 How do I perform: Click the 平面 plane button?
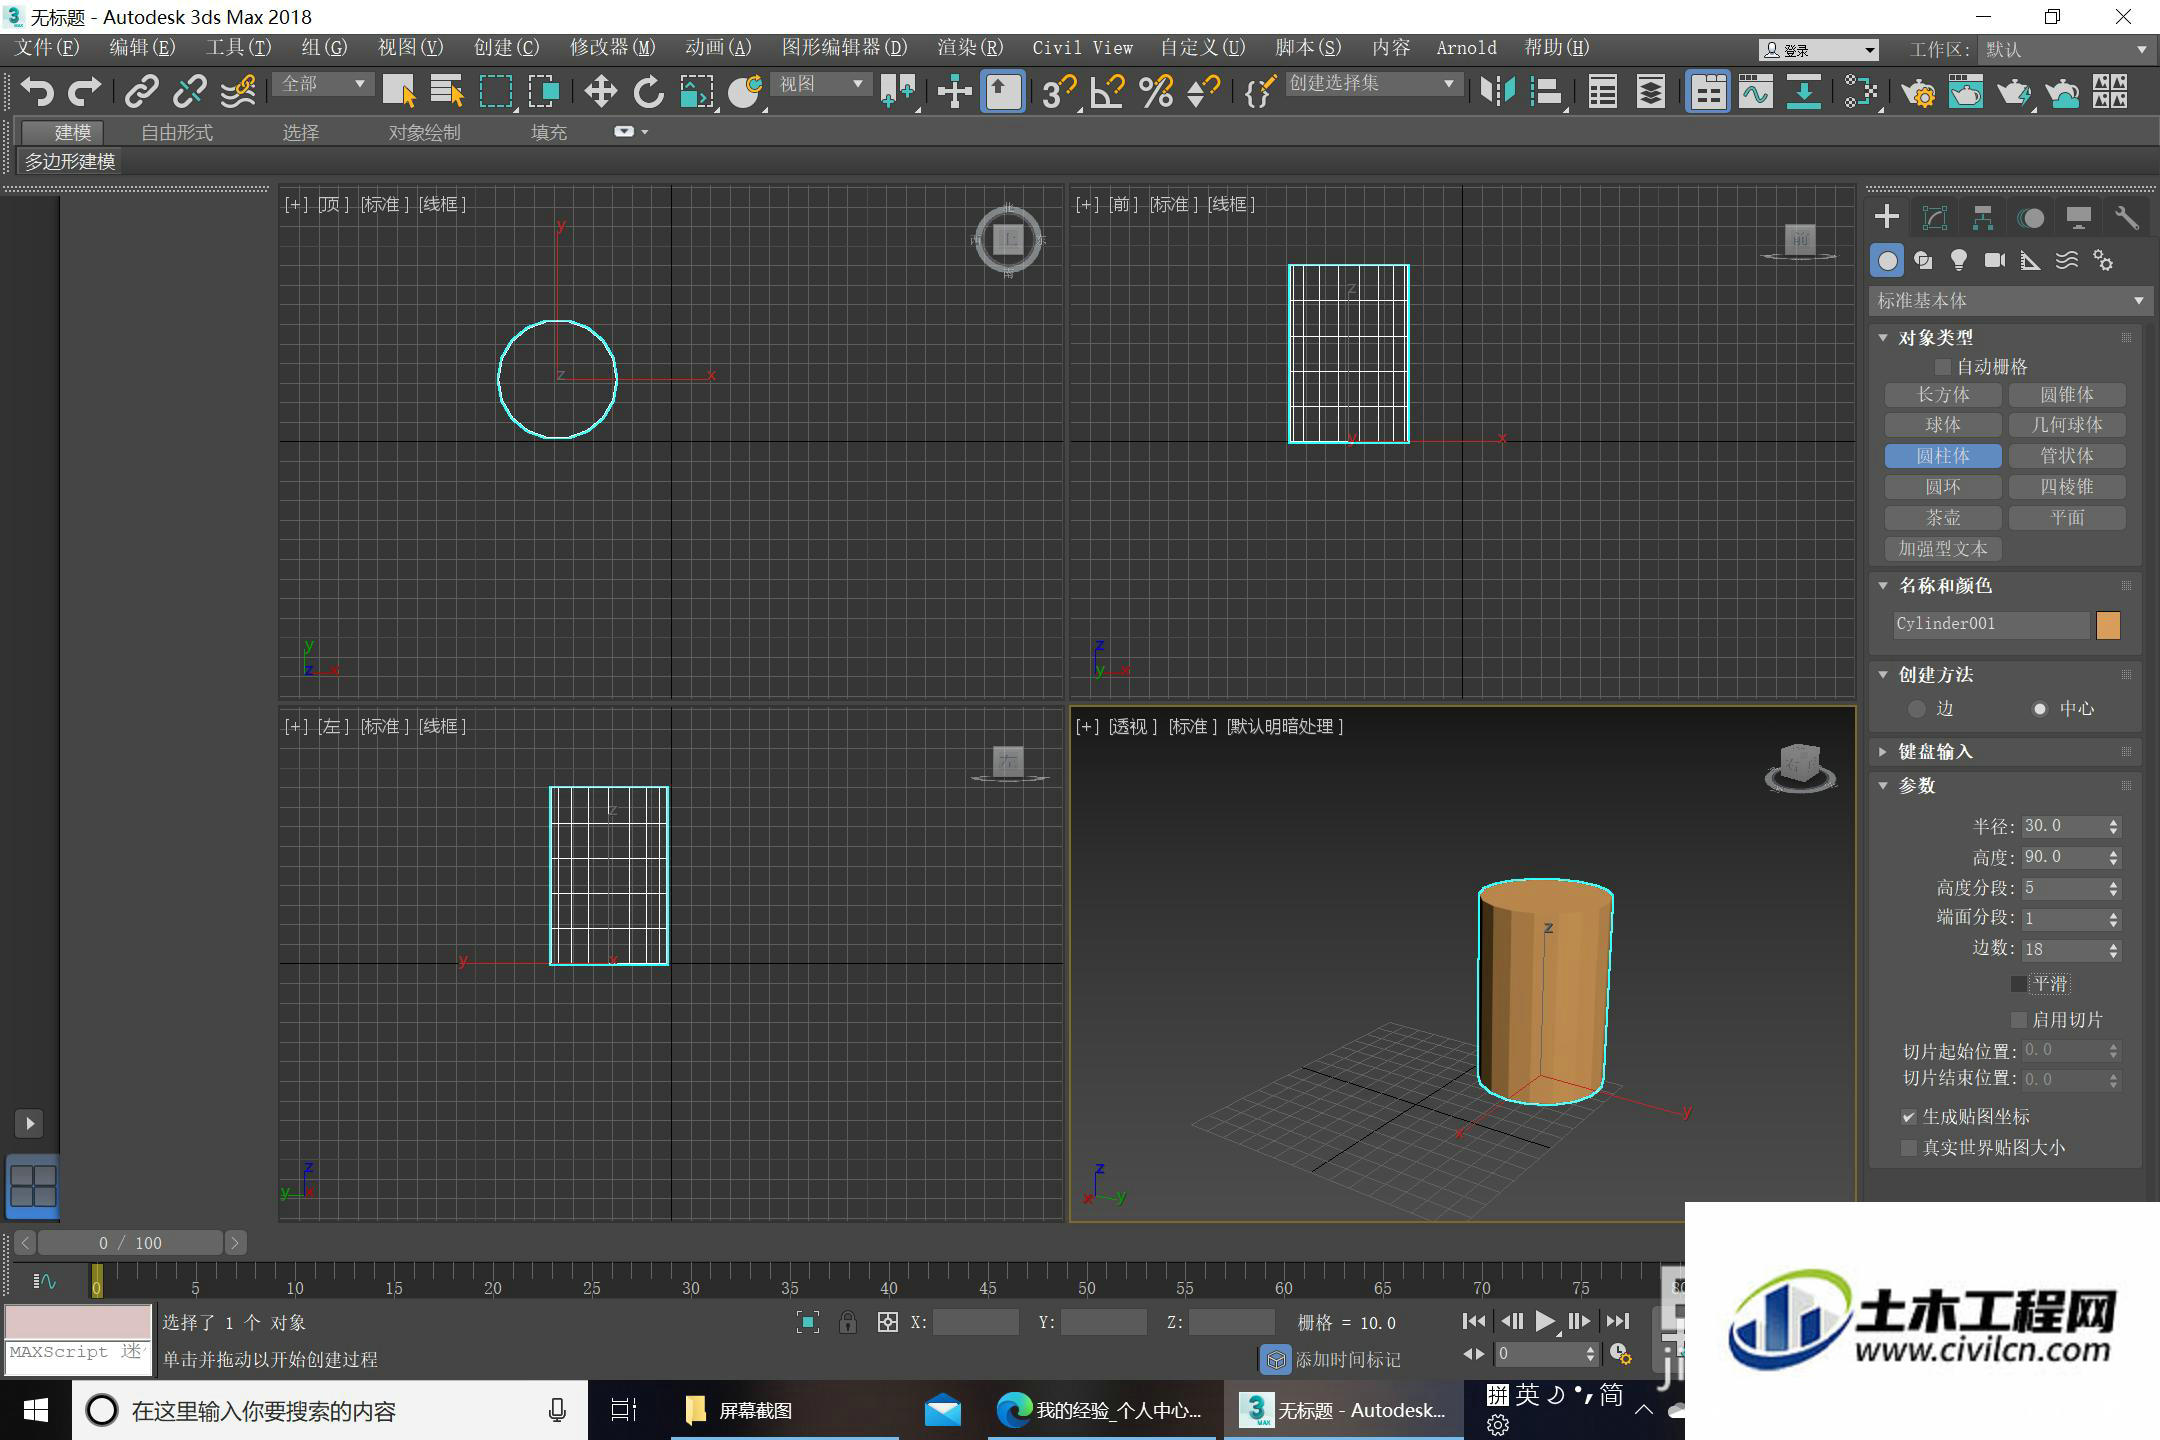[x=2067, y=518]
